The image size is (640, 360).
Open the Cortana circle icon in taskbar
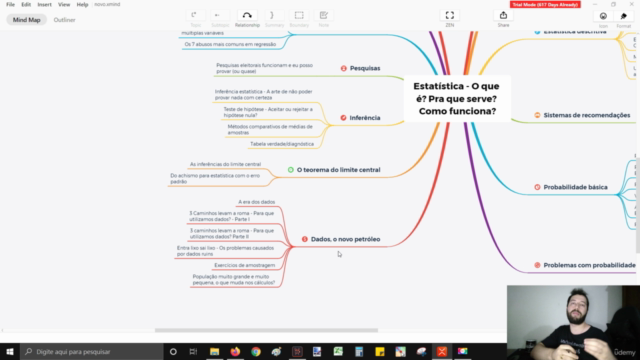[173, 351]
